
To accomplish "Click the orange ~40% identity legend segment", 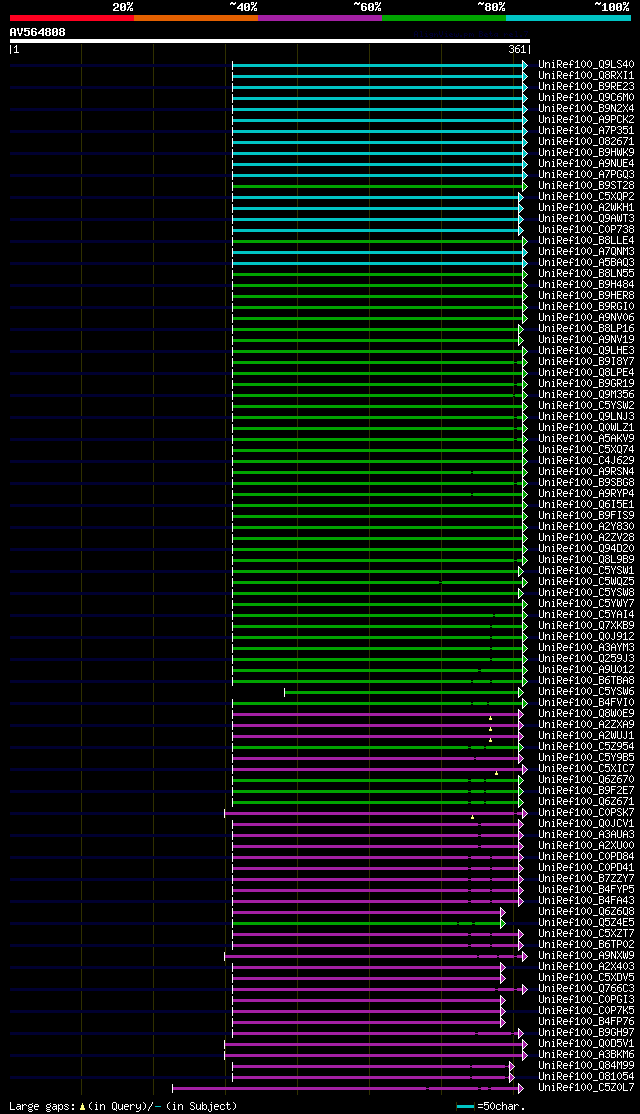I will click(196, 18).
